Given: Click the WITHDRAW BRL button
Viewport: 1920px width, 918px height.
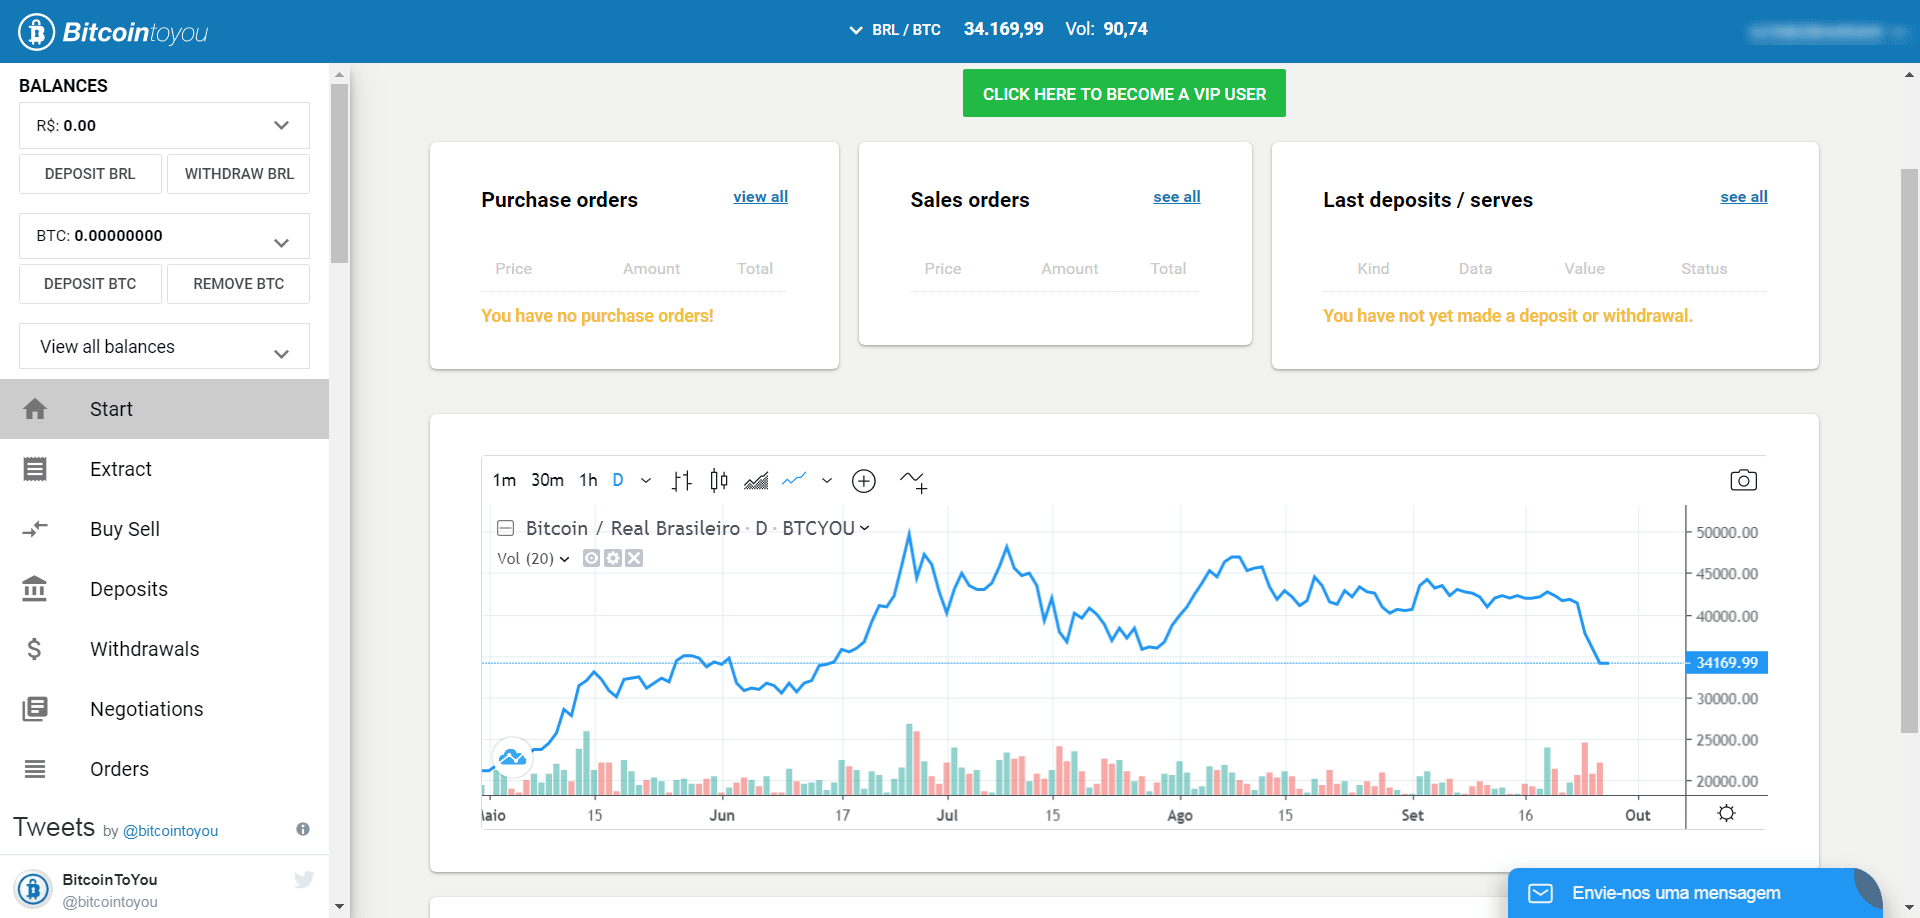Looking at the screenshot, I should tap(239, 174).
